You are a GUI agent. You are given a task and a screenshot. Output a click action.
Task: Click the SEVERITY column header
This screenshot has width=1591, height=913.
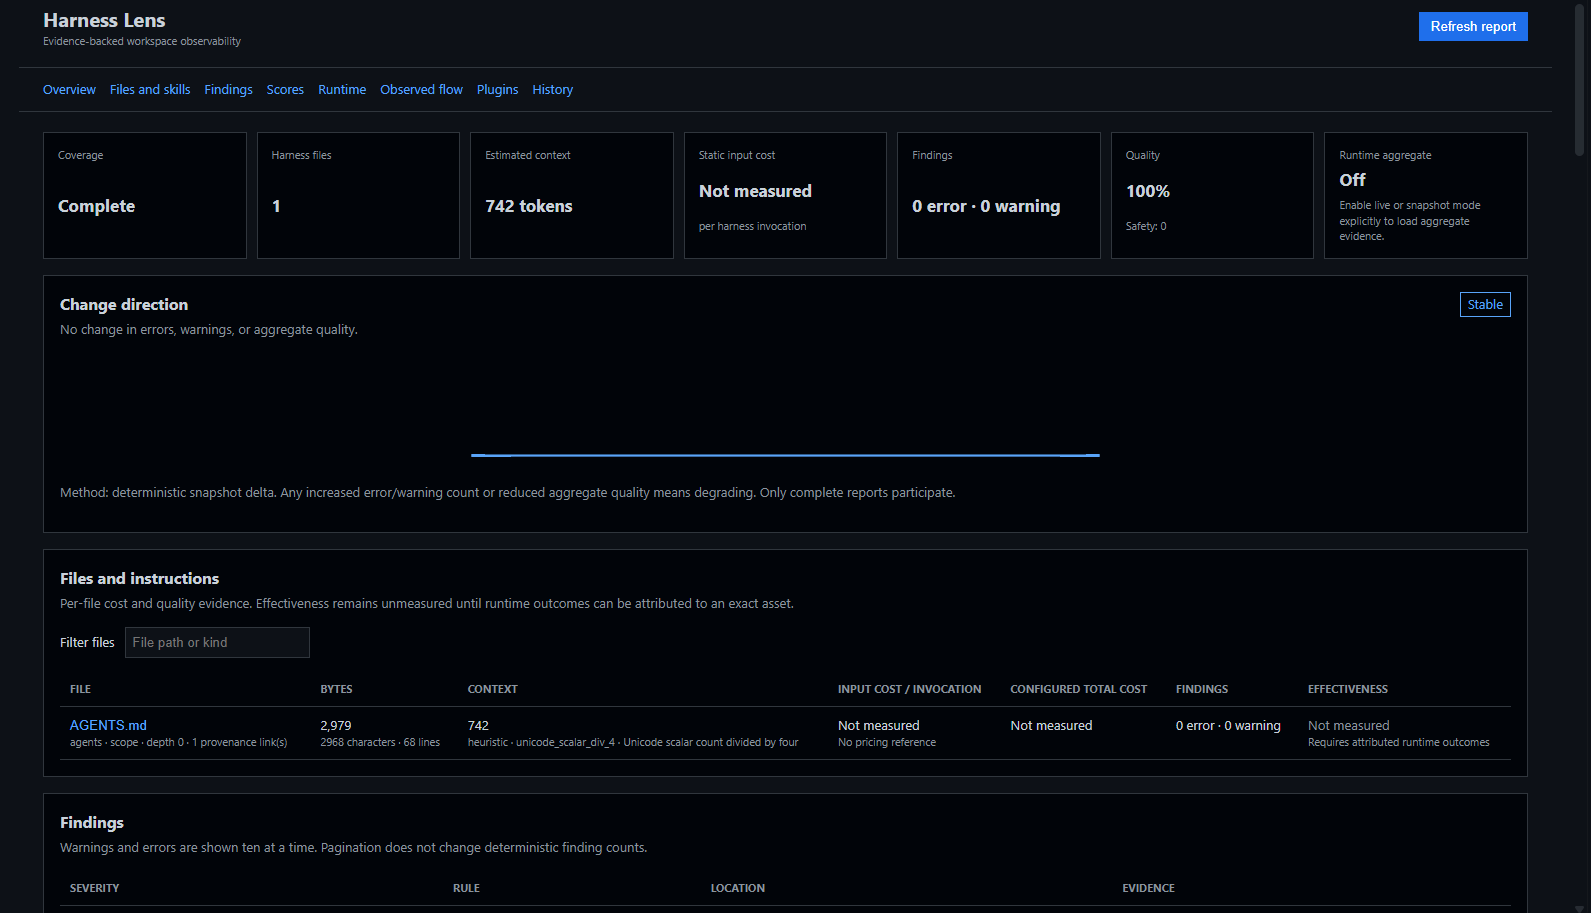point(94,888)
